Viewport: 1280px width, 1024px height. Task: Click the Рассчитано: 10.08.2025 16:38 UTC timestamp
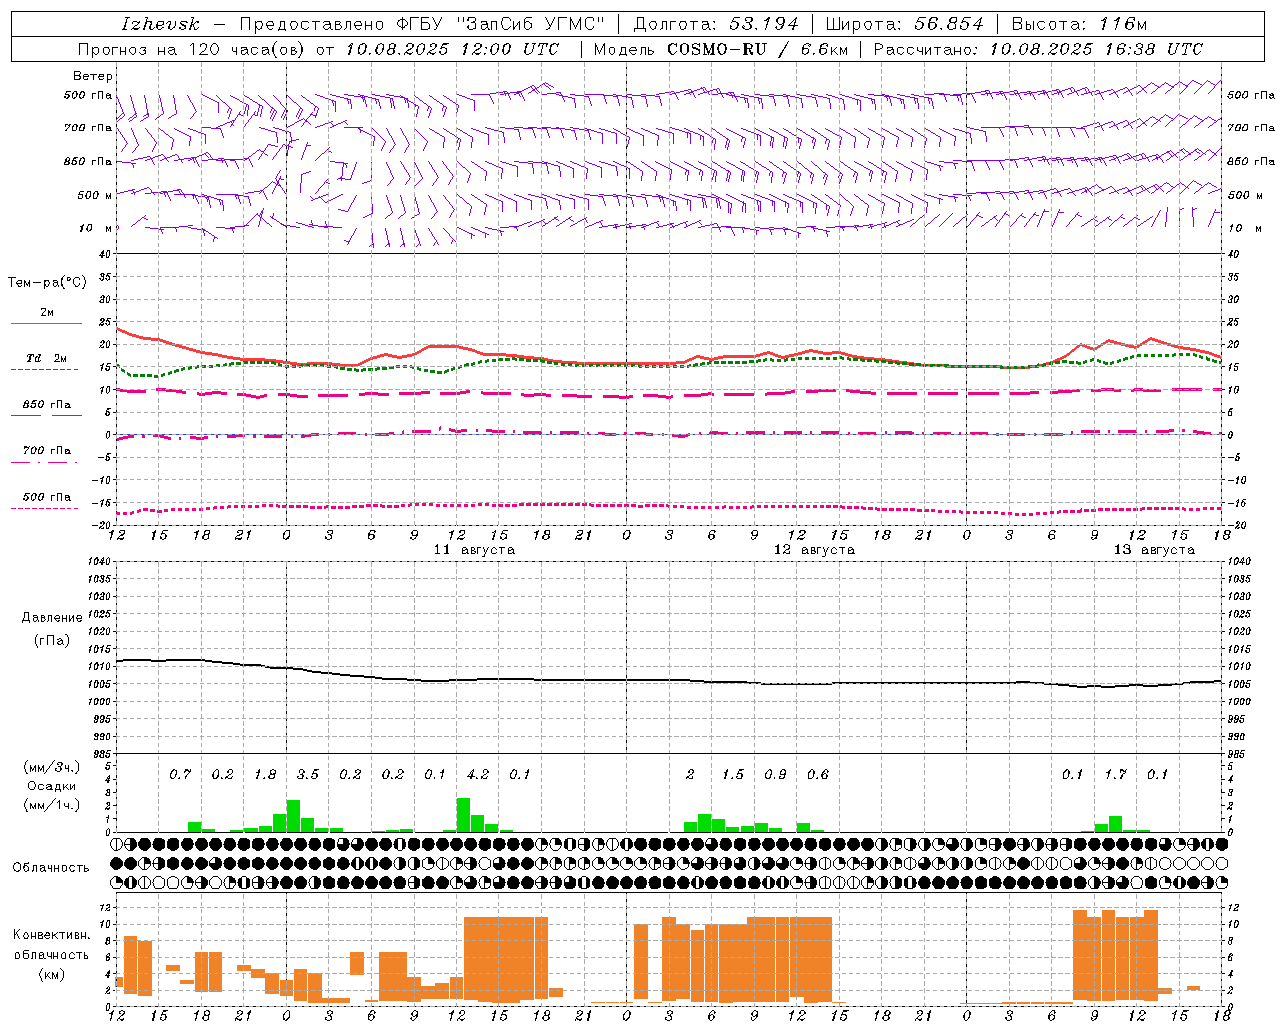1038,49
